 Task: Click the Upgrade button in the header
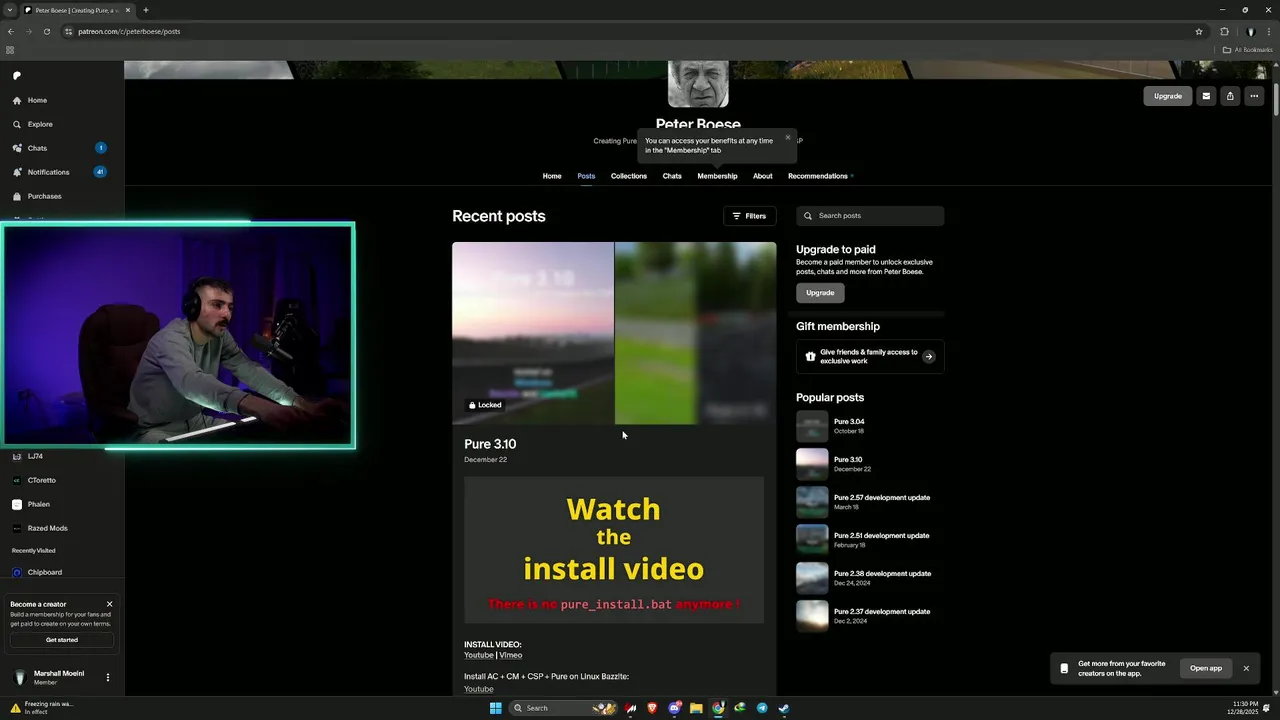coord(1168,96)
